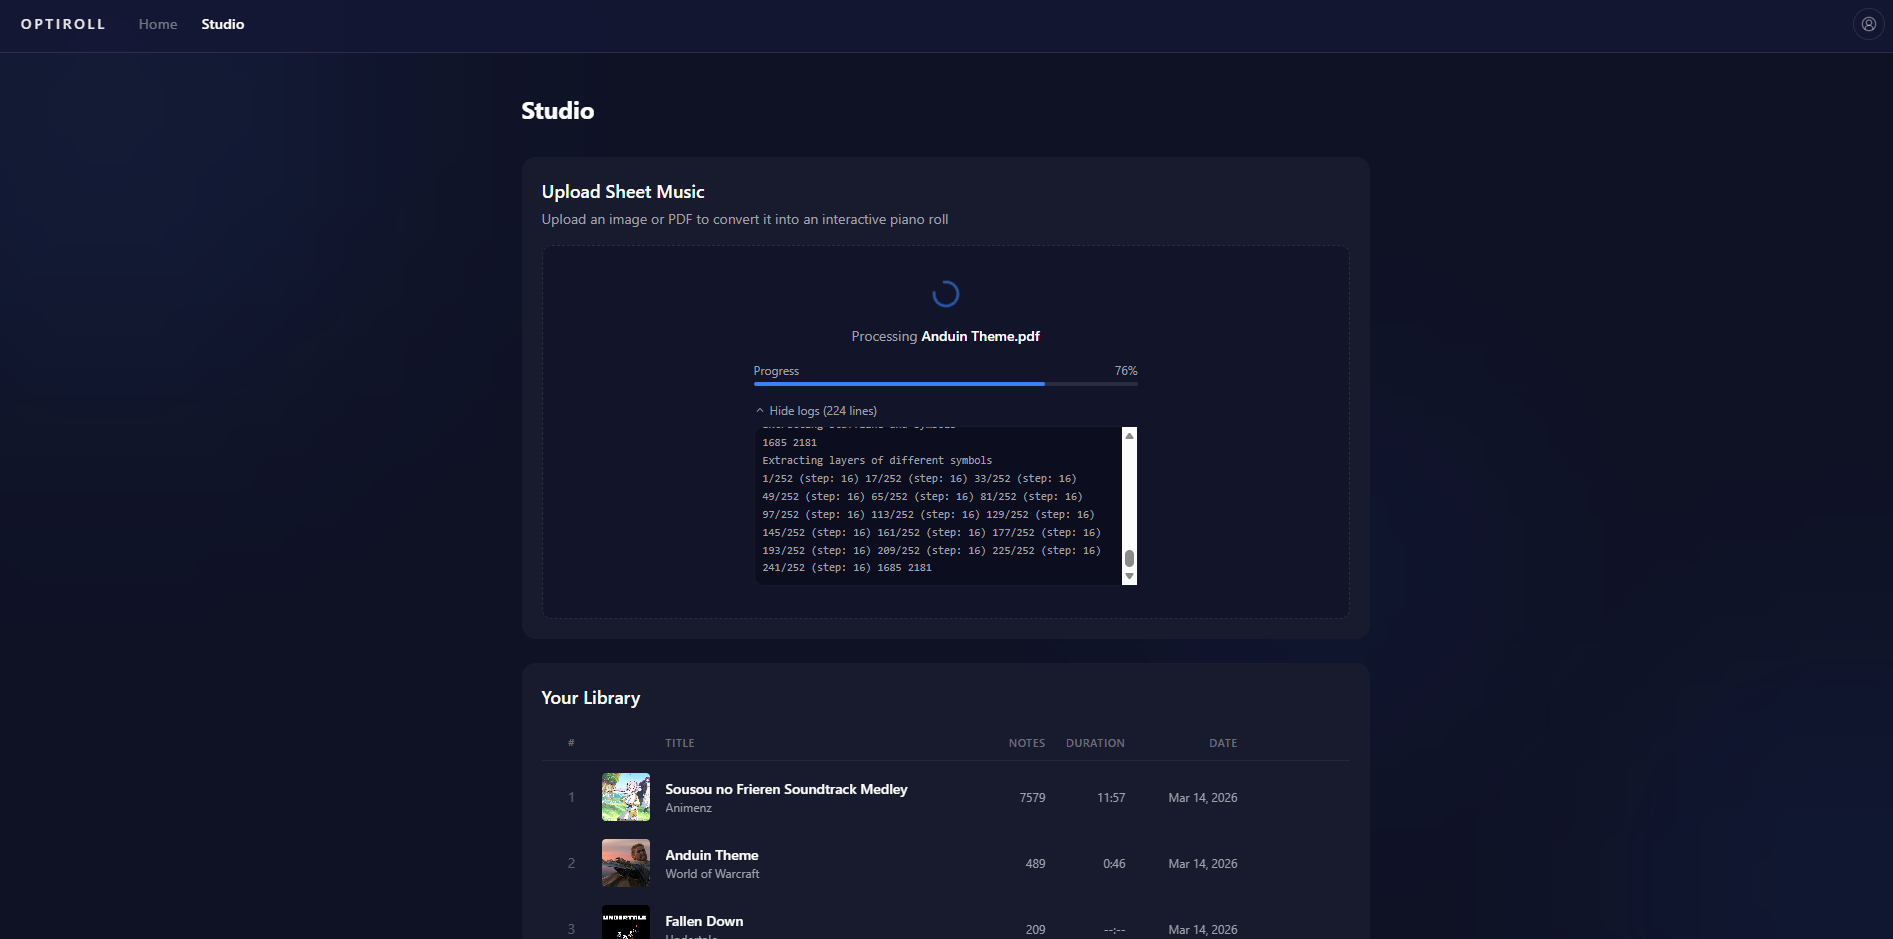1893x939 pixels.
Task: Navigate to the Home tab
Action: pos(157,23)
